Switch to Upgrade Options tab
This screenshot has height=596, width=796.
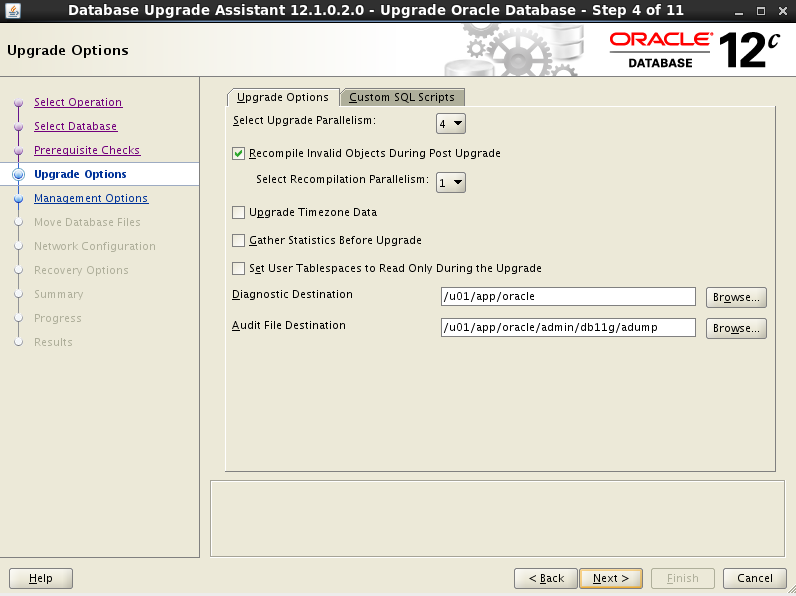click(x=283, y=97)
